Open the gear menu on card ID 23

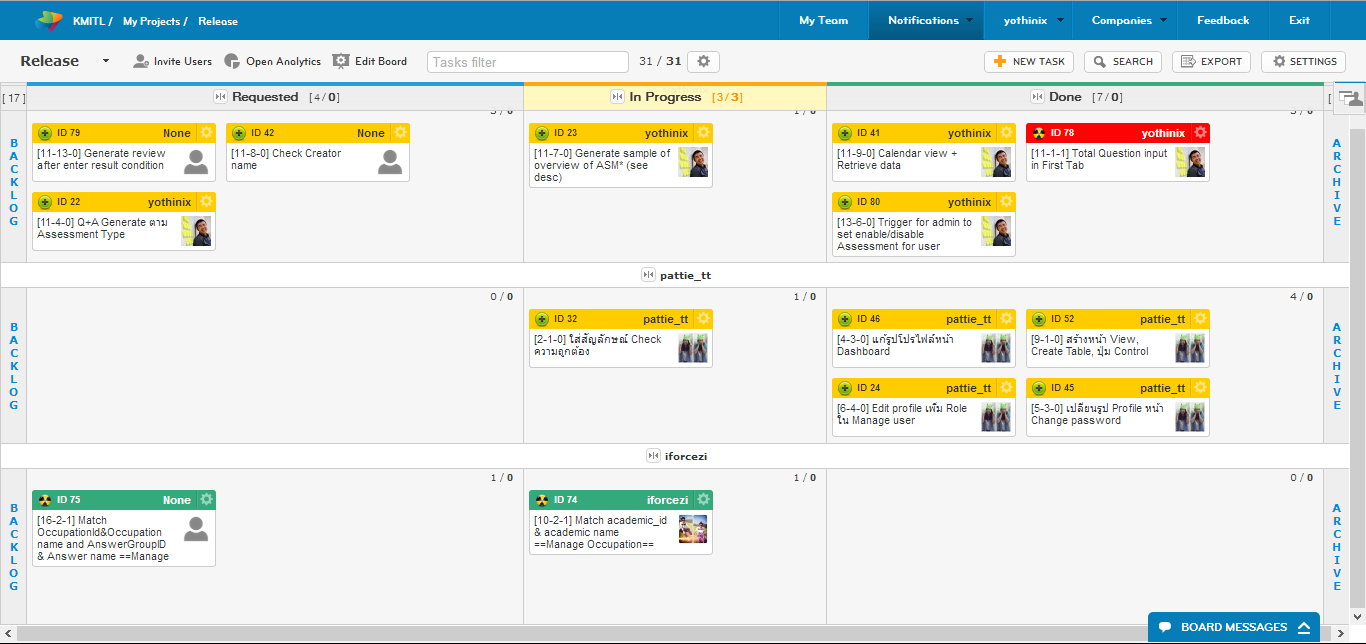[x=703, y=133]
